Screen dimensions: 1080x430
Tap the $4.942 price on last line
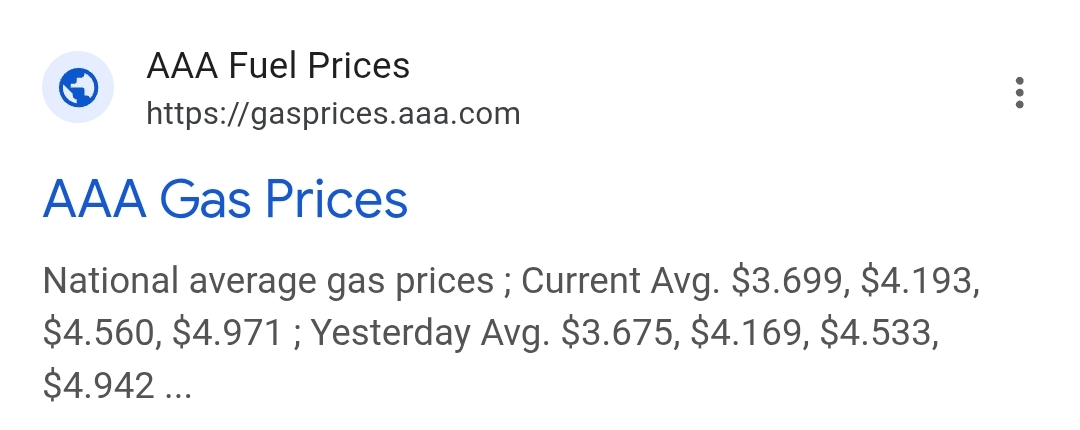[x=98, y=385]
